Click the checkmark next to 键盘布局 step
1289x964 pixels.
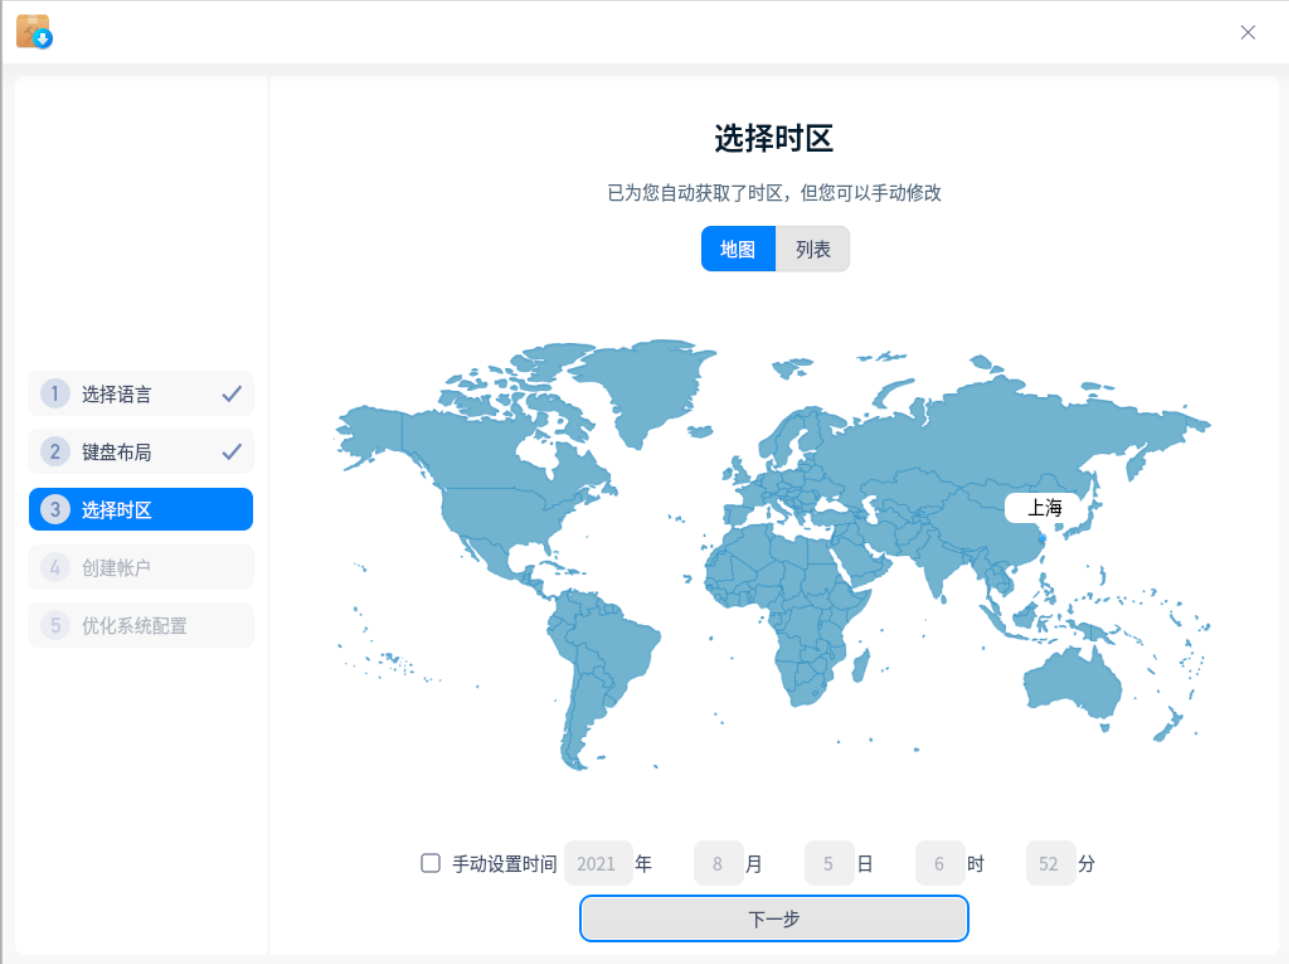click(x=232, y=451)
